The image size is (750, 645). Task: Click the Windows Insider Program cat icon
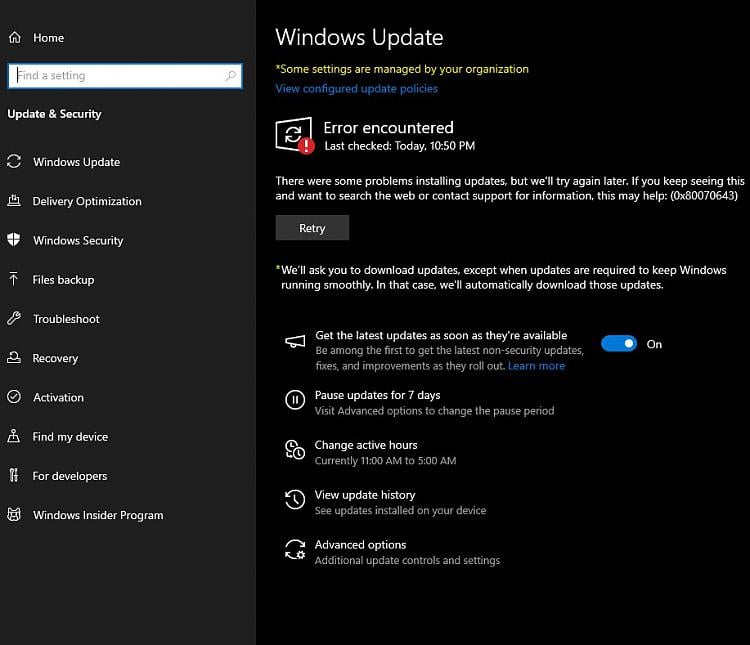coord(14,514)
